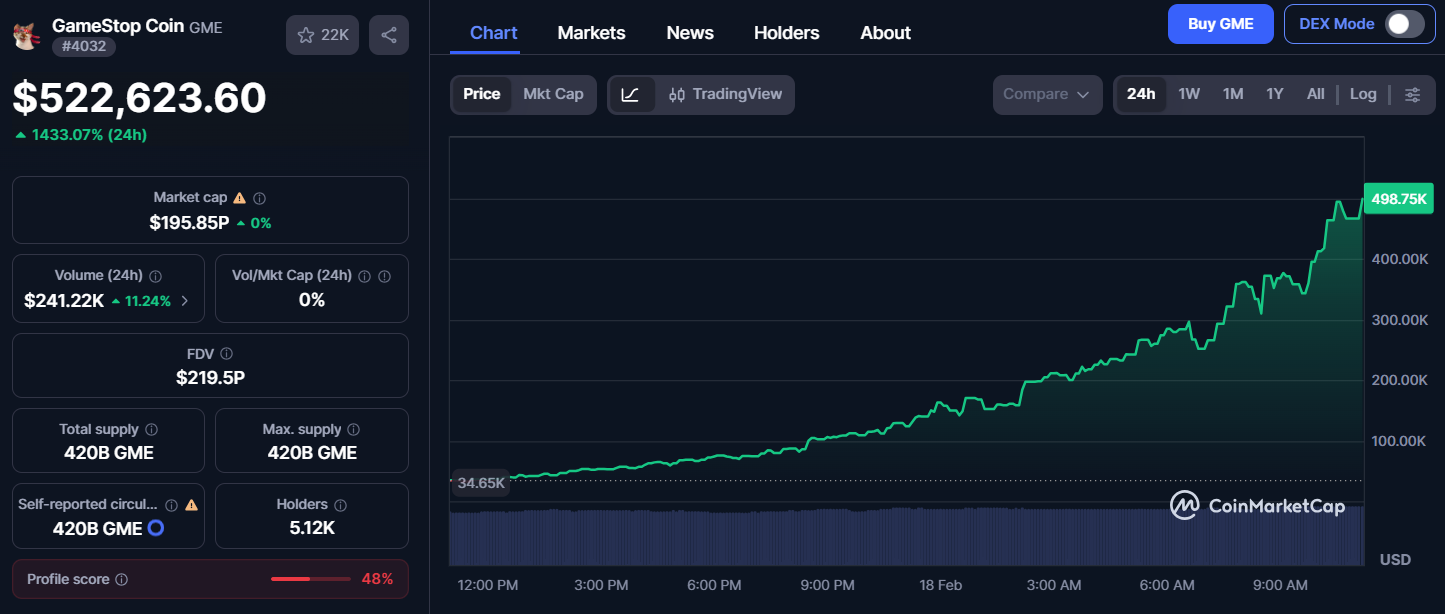Open the share icon button
This screenshot has height=614, width=1445.
pos(389,35)
